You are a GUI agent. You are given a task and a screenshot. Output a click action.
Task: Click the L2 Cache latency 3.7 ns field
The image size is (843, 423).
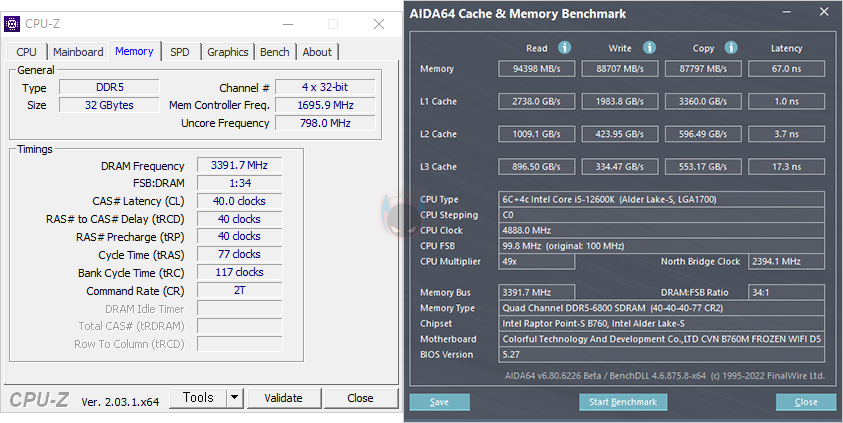(787, 134)
